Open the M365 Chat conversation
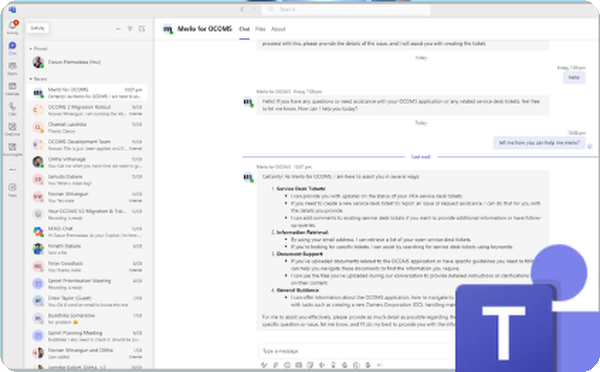The height and width of the screenshot is (372, 600). pos(87,232)
